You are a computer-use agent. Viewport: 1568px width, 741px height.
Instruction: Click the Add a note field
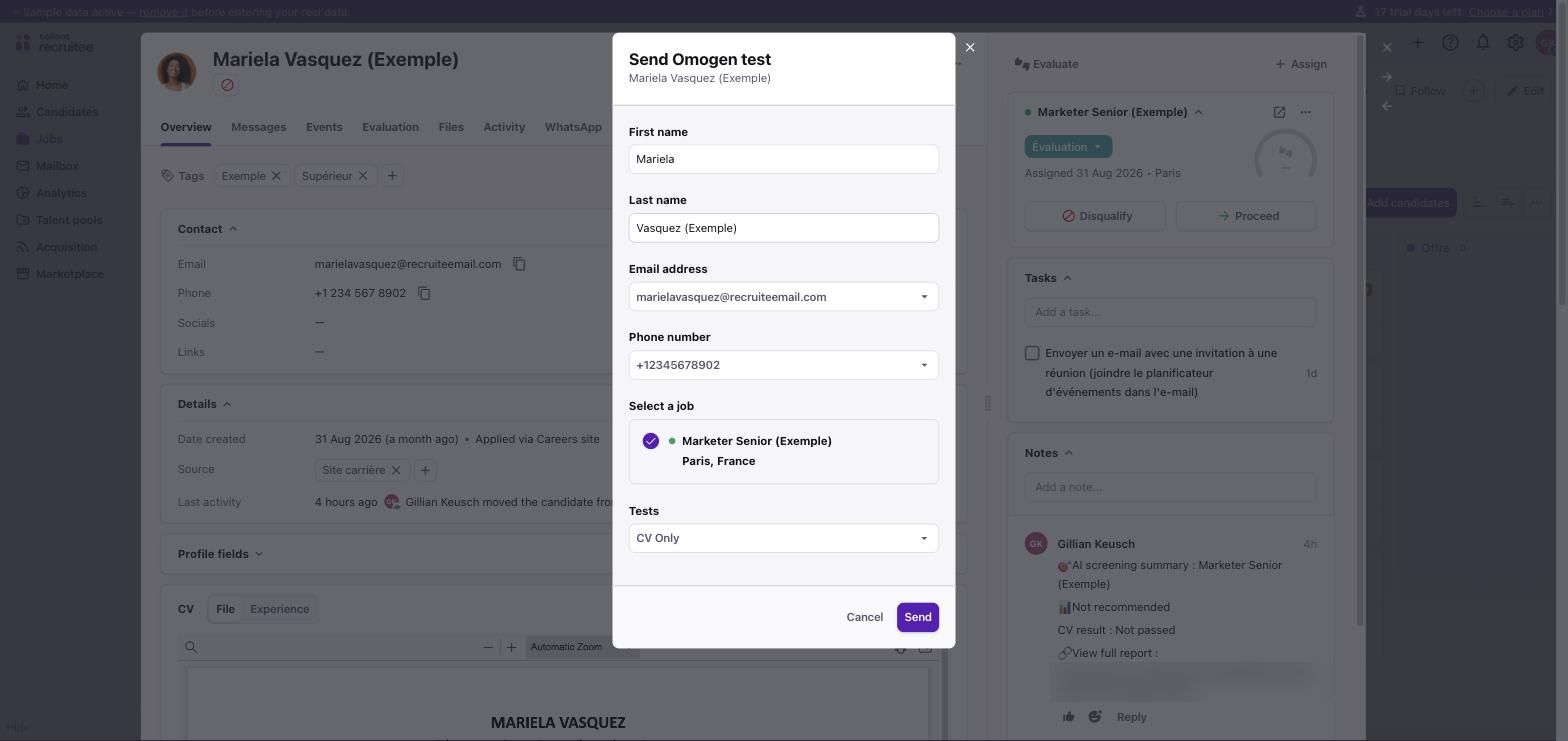pos(1171,487)
